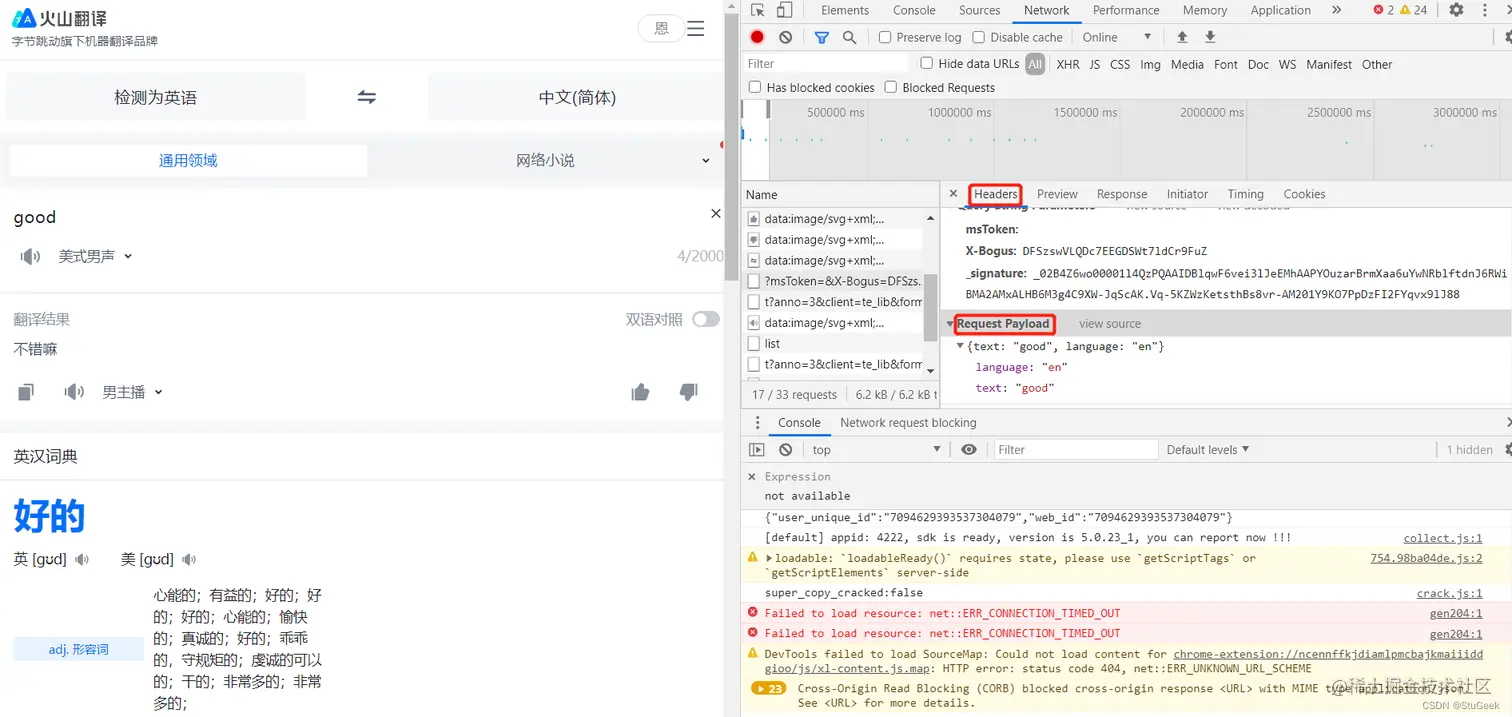Screen dimensions: 1512x717
Task: Open the hamburger menu on the translate page
Action: [x=696, y=29]
